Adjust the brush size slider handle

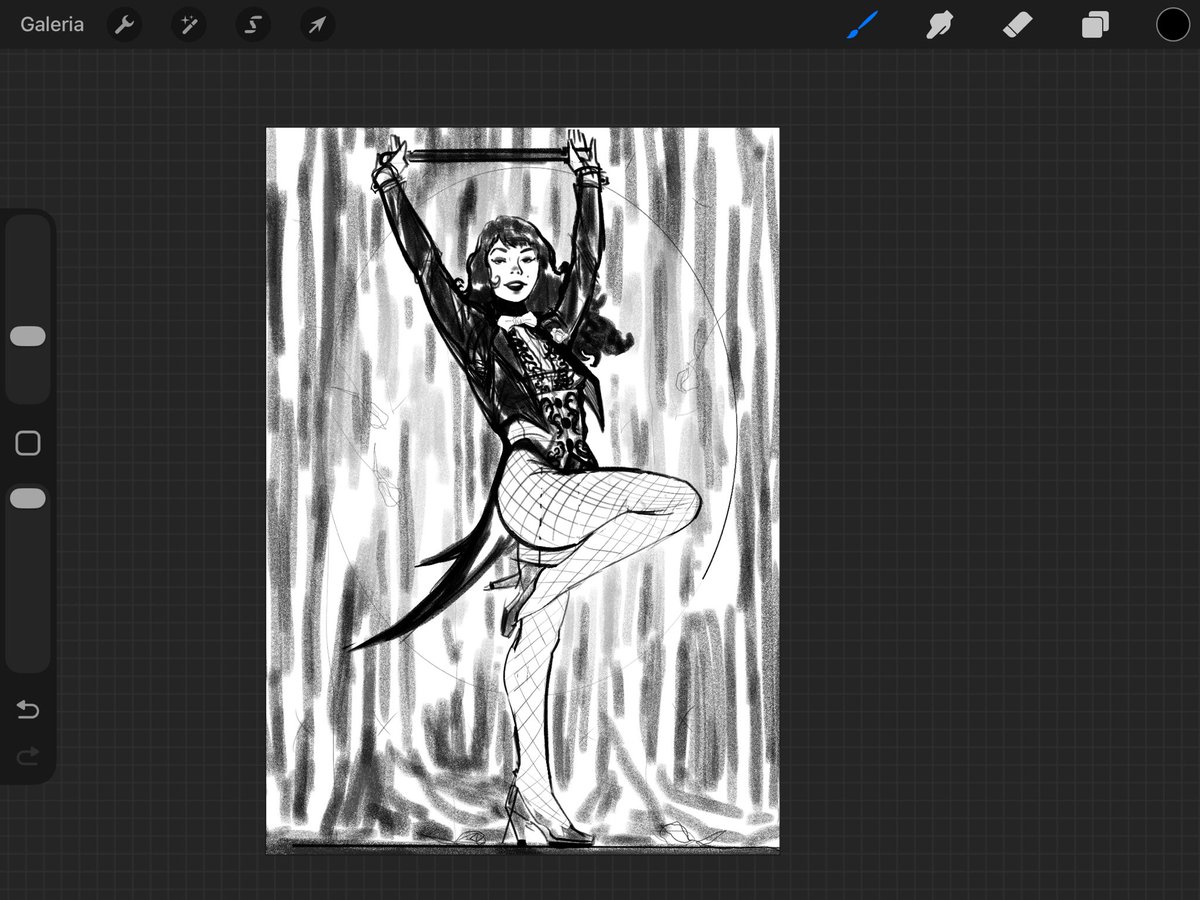click(x=28, y=336)
